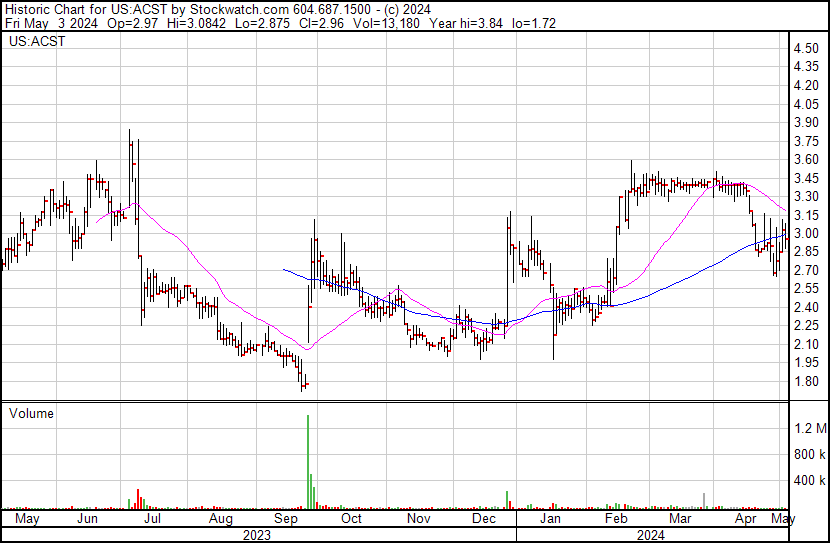
Task: Select the Oct marker on the time axis
Action: pos(351,520)
